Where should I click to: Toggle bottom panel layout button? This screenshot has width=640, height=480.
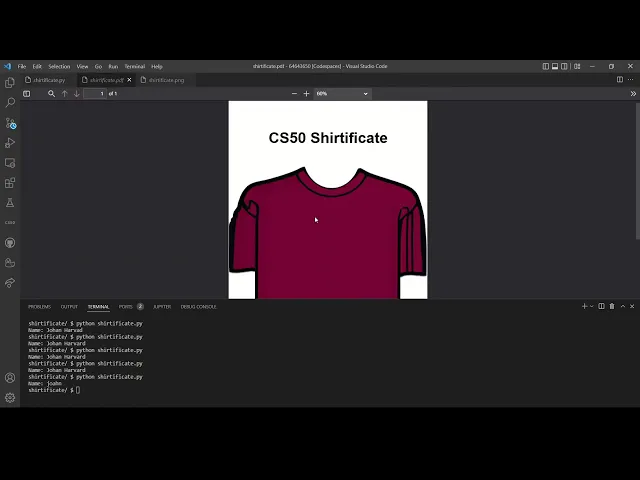coord(555,66)
